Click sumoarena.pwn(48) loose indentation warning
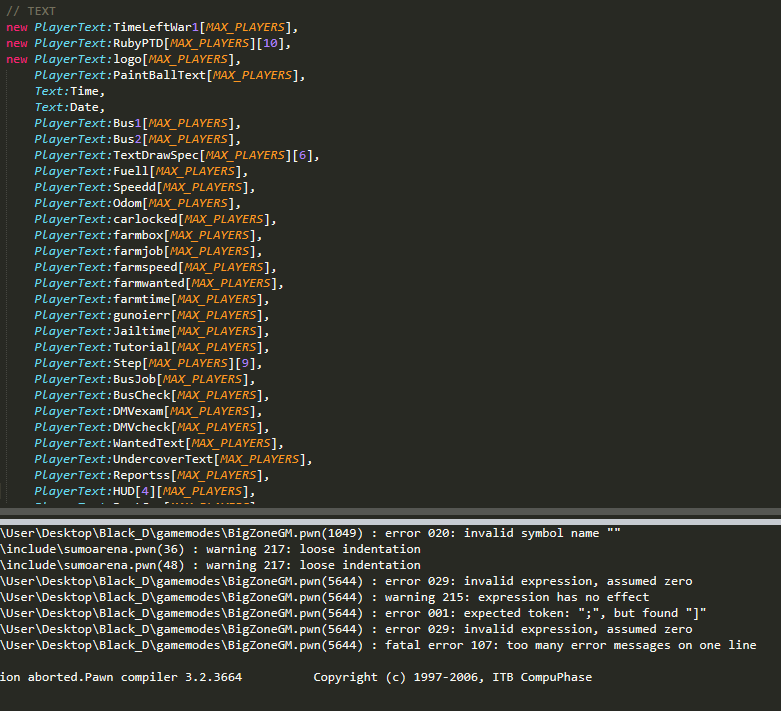This screenshot has height=711, width=781. tap(211, 565)
